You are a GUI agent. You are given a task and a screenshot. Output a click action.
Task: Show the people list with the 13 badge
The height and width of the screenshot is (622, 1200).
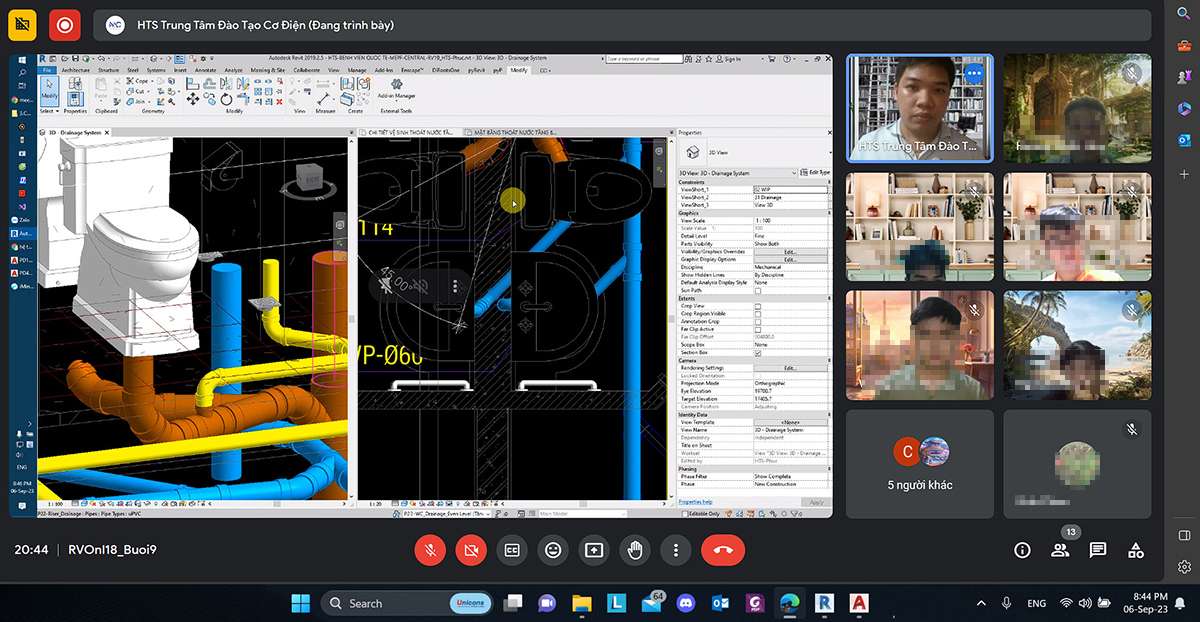[x=1060, y=550]
